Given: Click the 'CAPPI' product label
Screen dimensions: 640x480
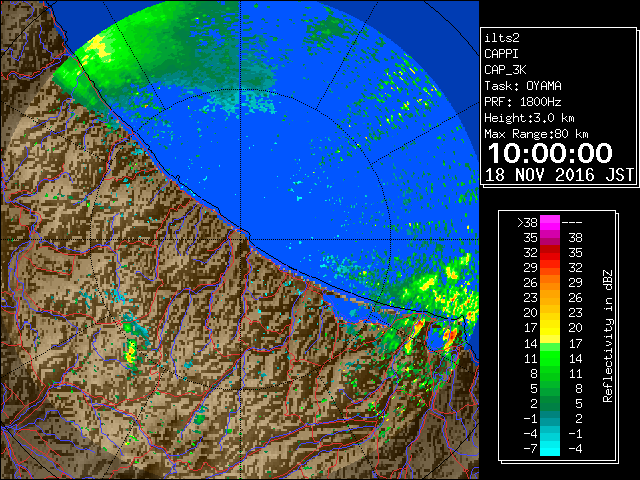Looking at the screenshot, I should (x=501, y=54).
